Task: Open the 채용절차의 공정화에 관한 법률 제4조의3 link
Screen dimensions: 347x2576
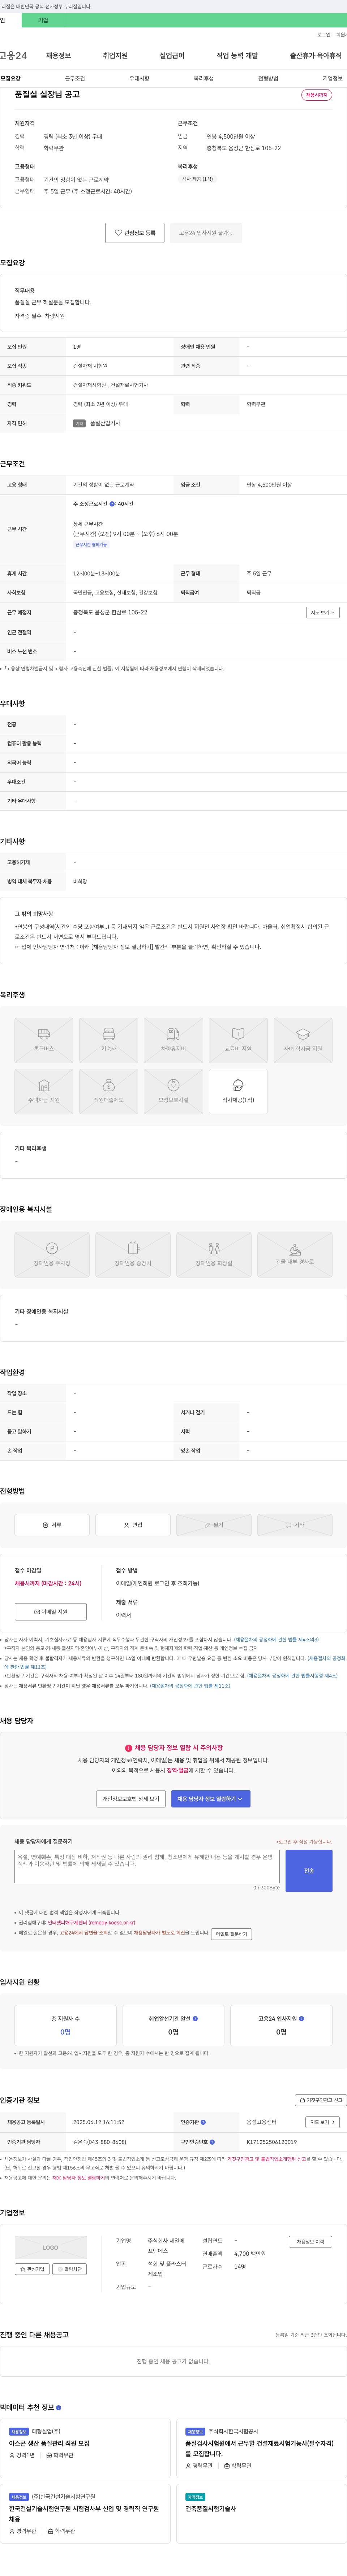Action: tap(276, 1640)
